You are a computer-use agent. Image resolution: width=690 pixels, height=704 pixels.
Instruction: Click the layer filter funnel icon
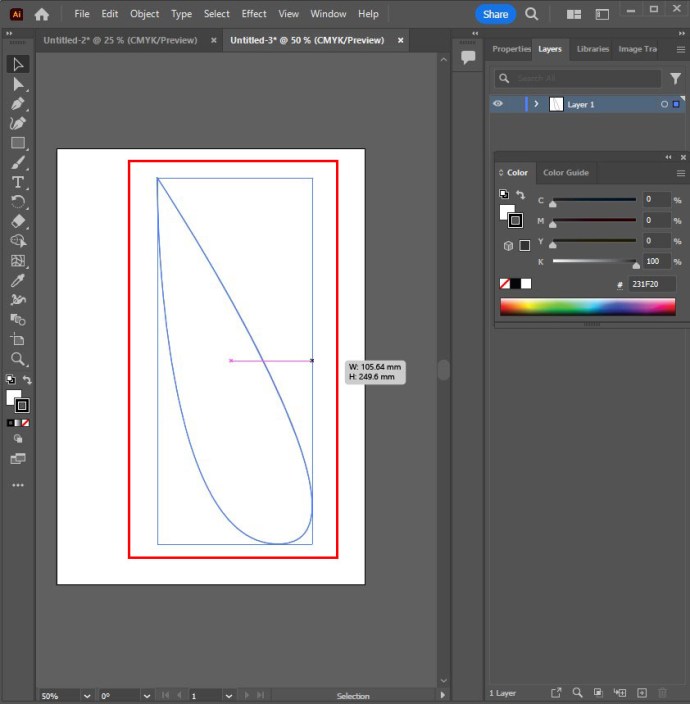(676, 78)
